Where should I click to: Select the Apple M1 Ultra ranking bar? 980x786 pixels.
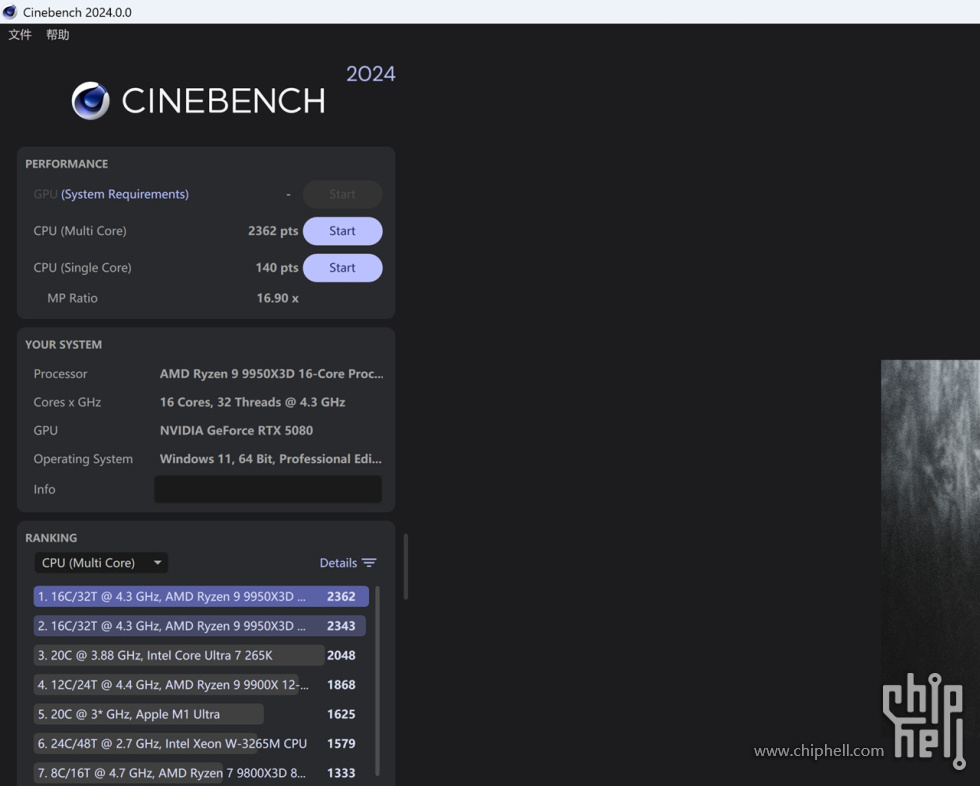click(x=148, y=714)
